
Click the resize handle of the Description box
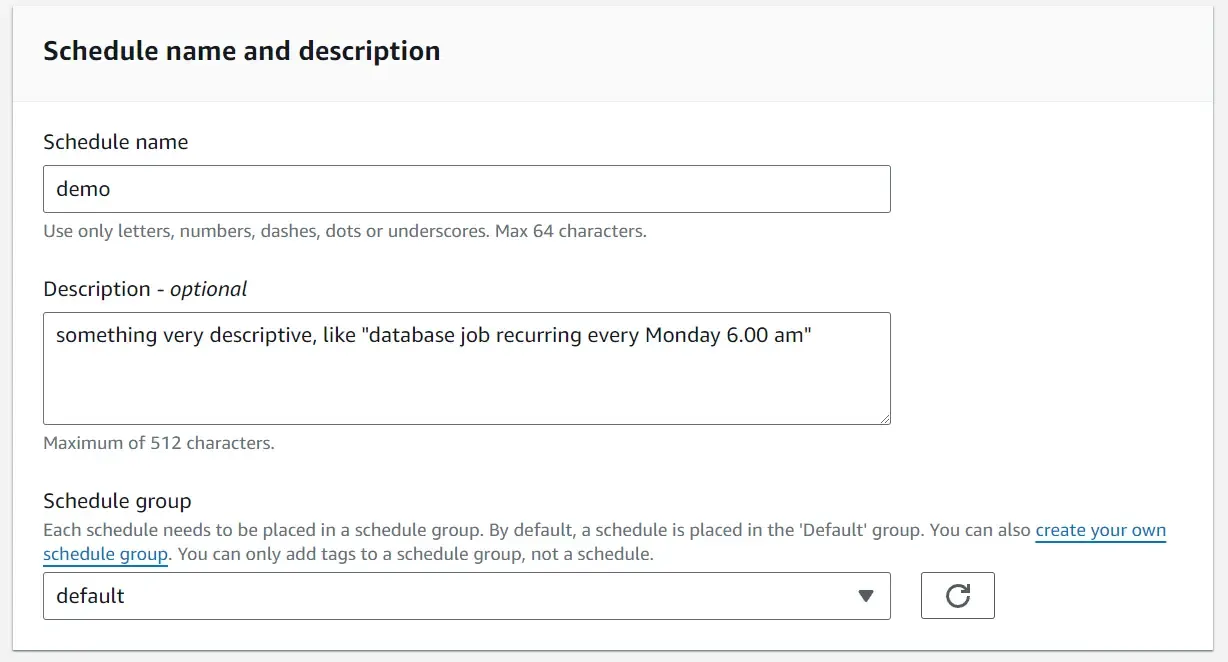(884, 419)
